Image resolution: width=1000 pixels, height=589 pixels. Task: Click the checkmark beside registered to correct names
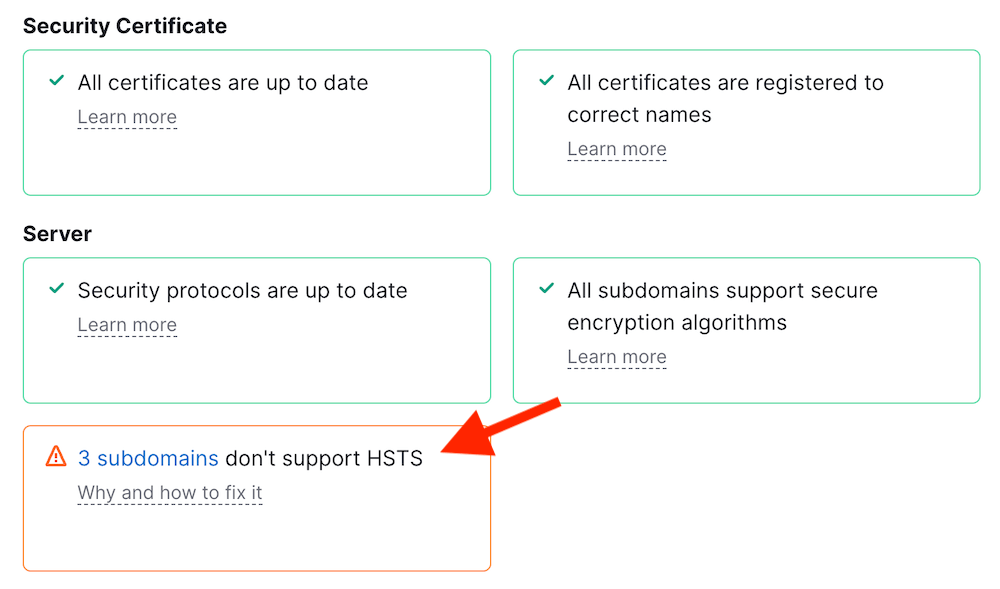[x=547, y=81]
